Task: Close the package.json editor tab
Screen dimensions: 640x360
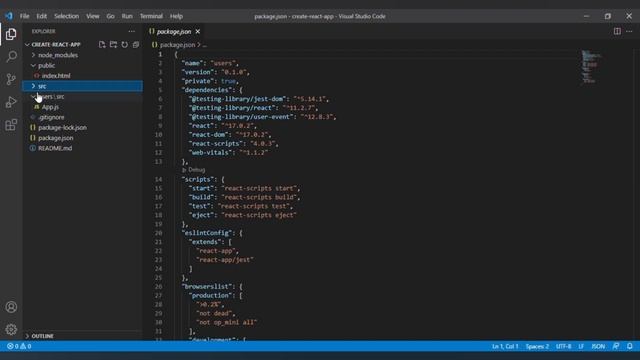Action: [198, 31]
